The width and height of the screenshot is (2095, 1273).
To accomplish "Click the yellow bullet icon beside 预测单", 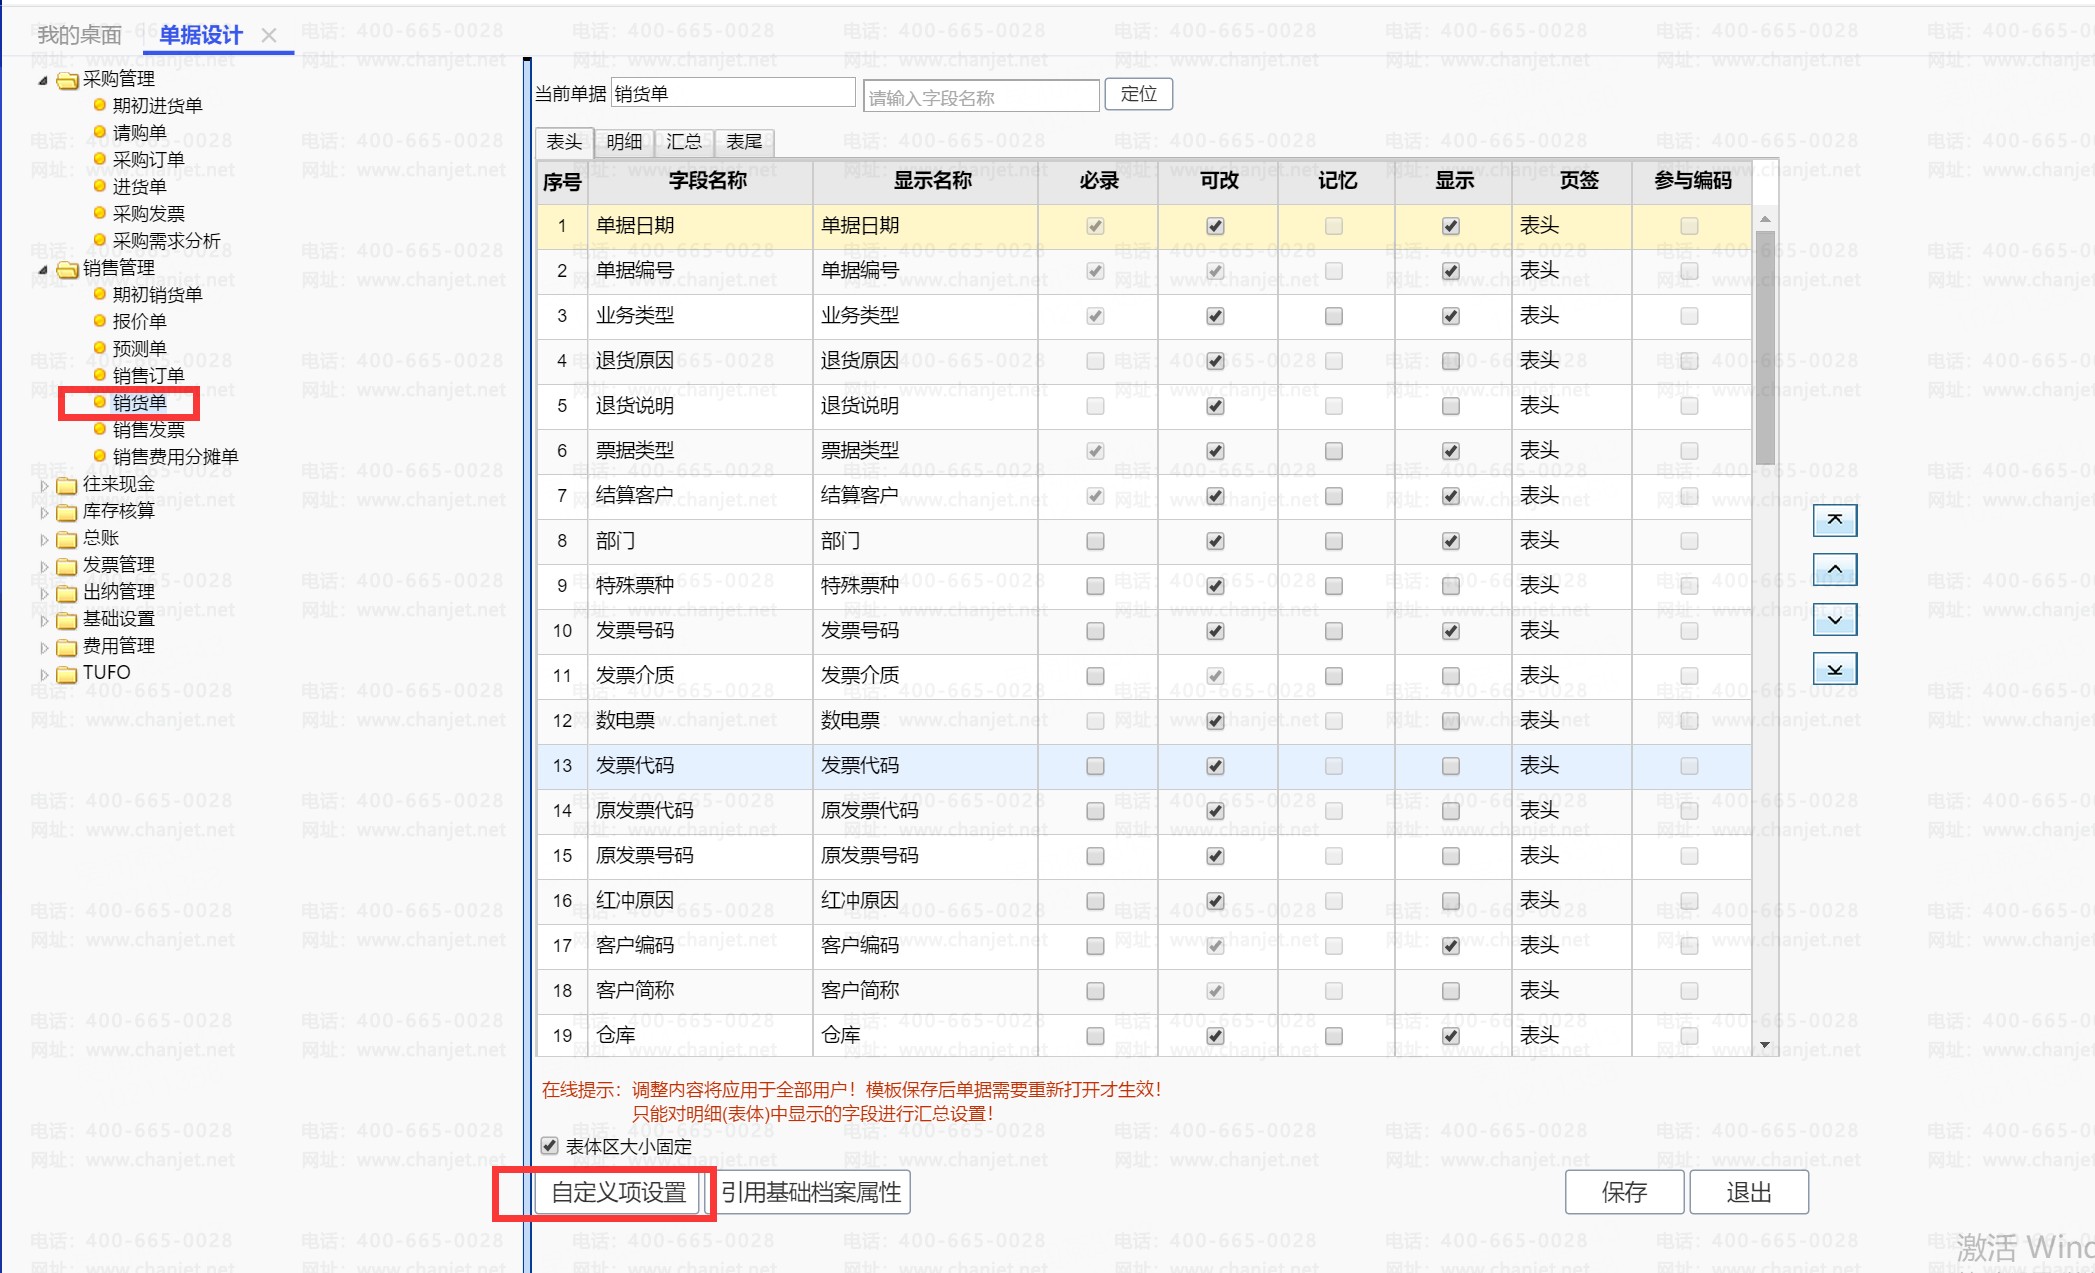I will (99, 348).
